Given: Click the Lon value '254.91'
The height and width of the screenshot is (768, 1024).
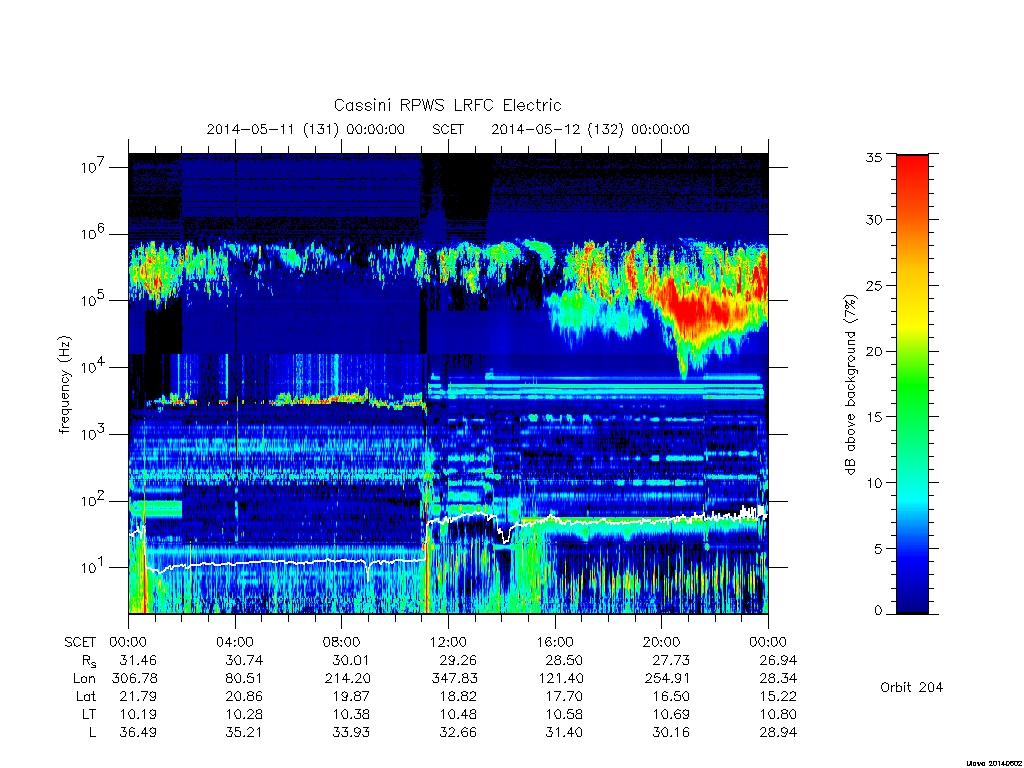Looking at the screenshot, I should point(667,679).
